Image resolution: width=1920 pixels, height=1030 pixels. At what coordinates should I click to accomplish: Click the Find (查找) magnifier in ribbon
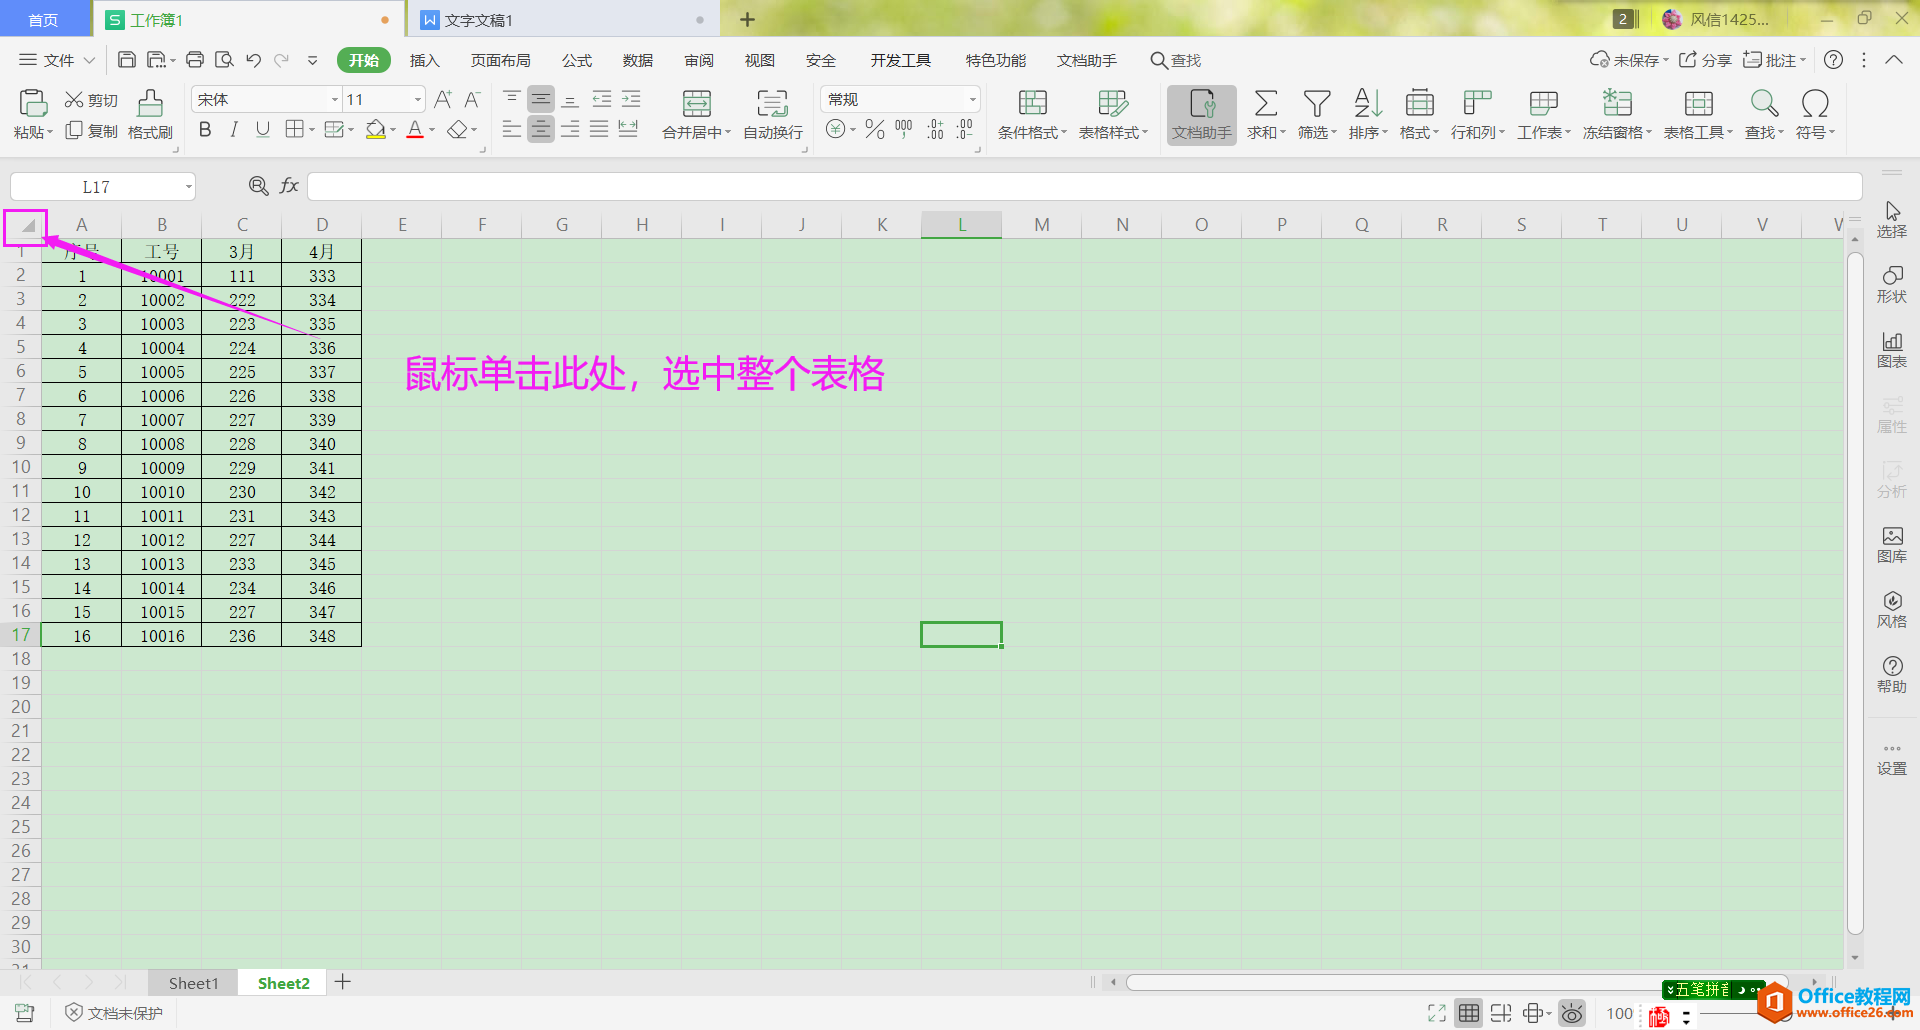1764,103
